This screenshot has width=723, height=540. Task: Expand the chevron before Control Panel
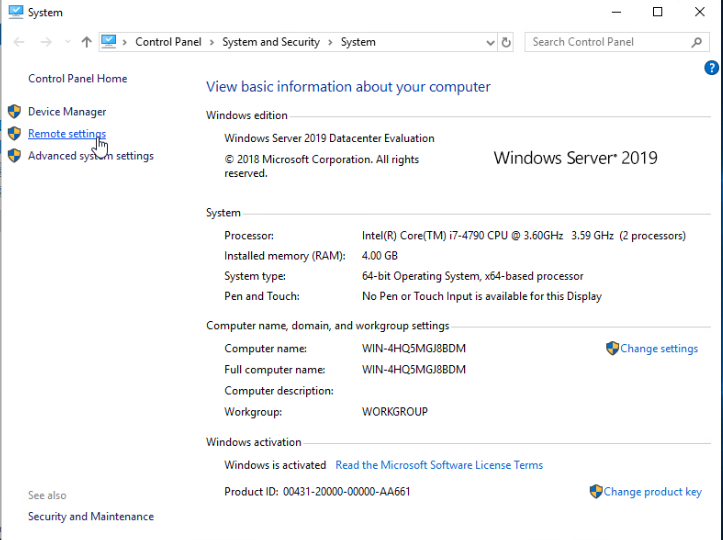(124, 42)
